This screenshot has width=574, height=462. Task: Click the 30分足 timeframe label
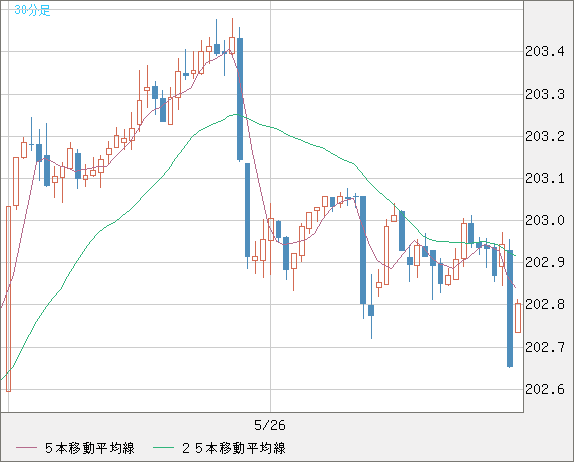32,10
